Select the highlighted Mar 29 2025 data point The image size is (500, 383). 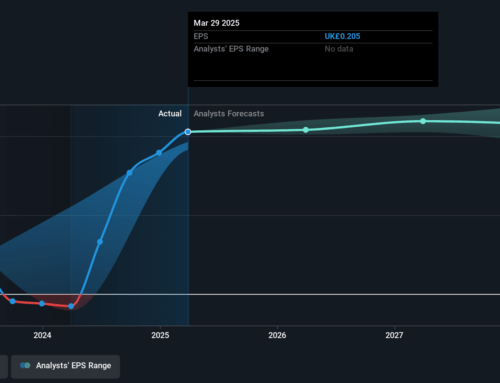pos(188,132)
